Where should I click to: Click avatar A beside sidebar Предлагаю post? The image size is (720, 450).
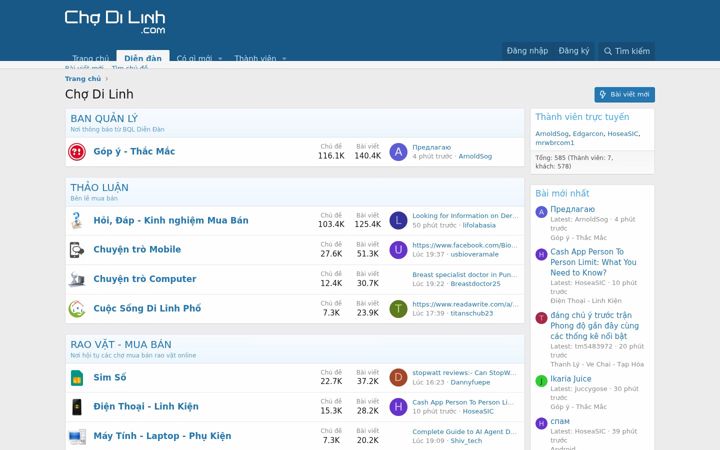[x=541, y=212]
